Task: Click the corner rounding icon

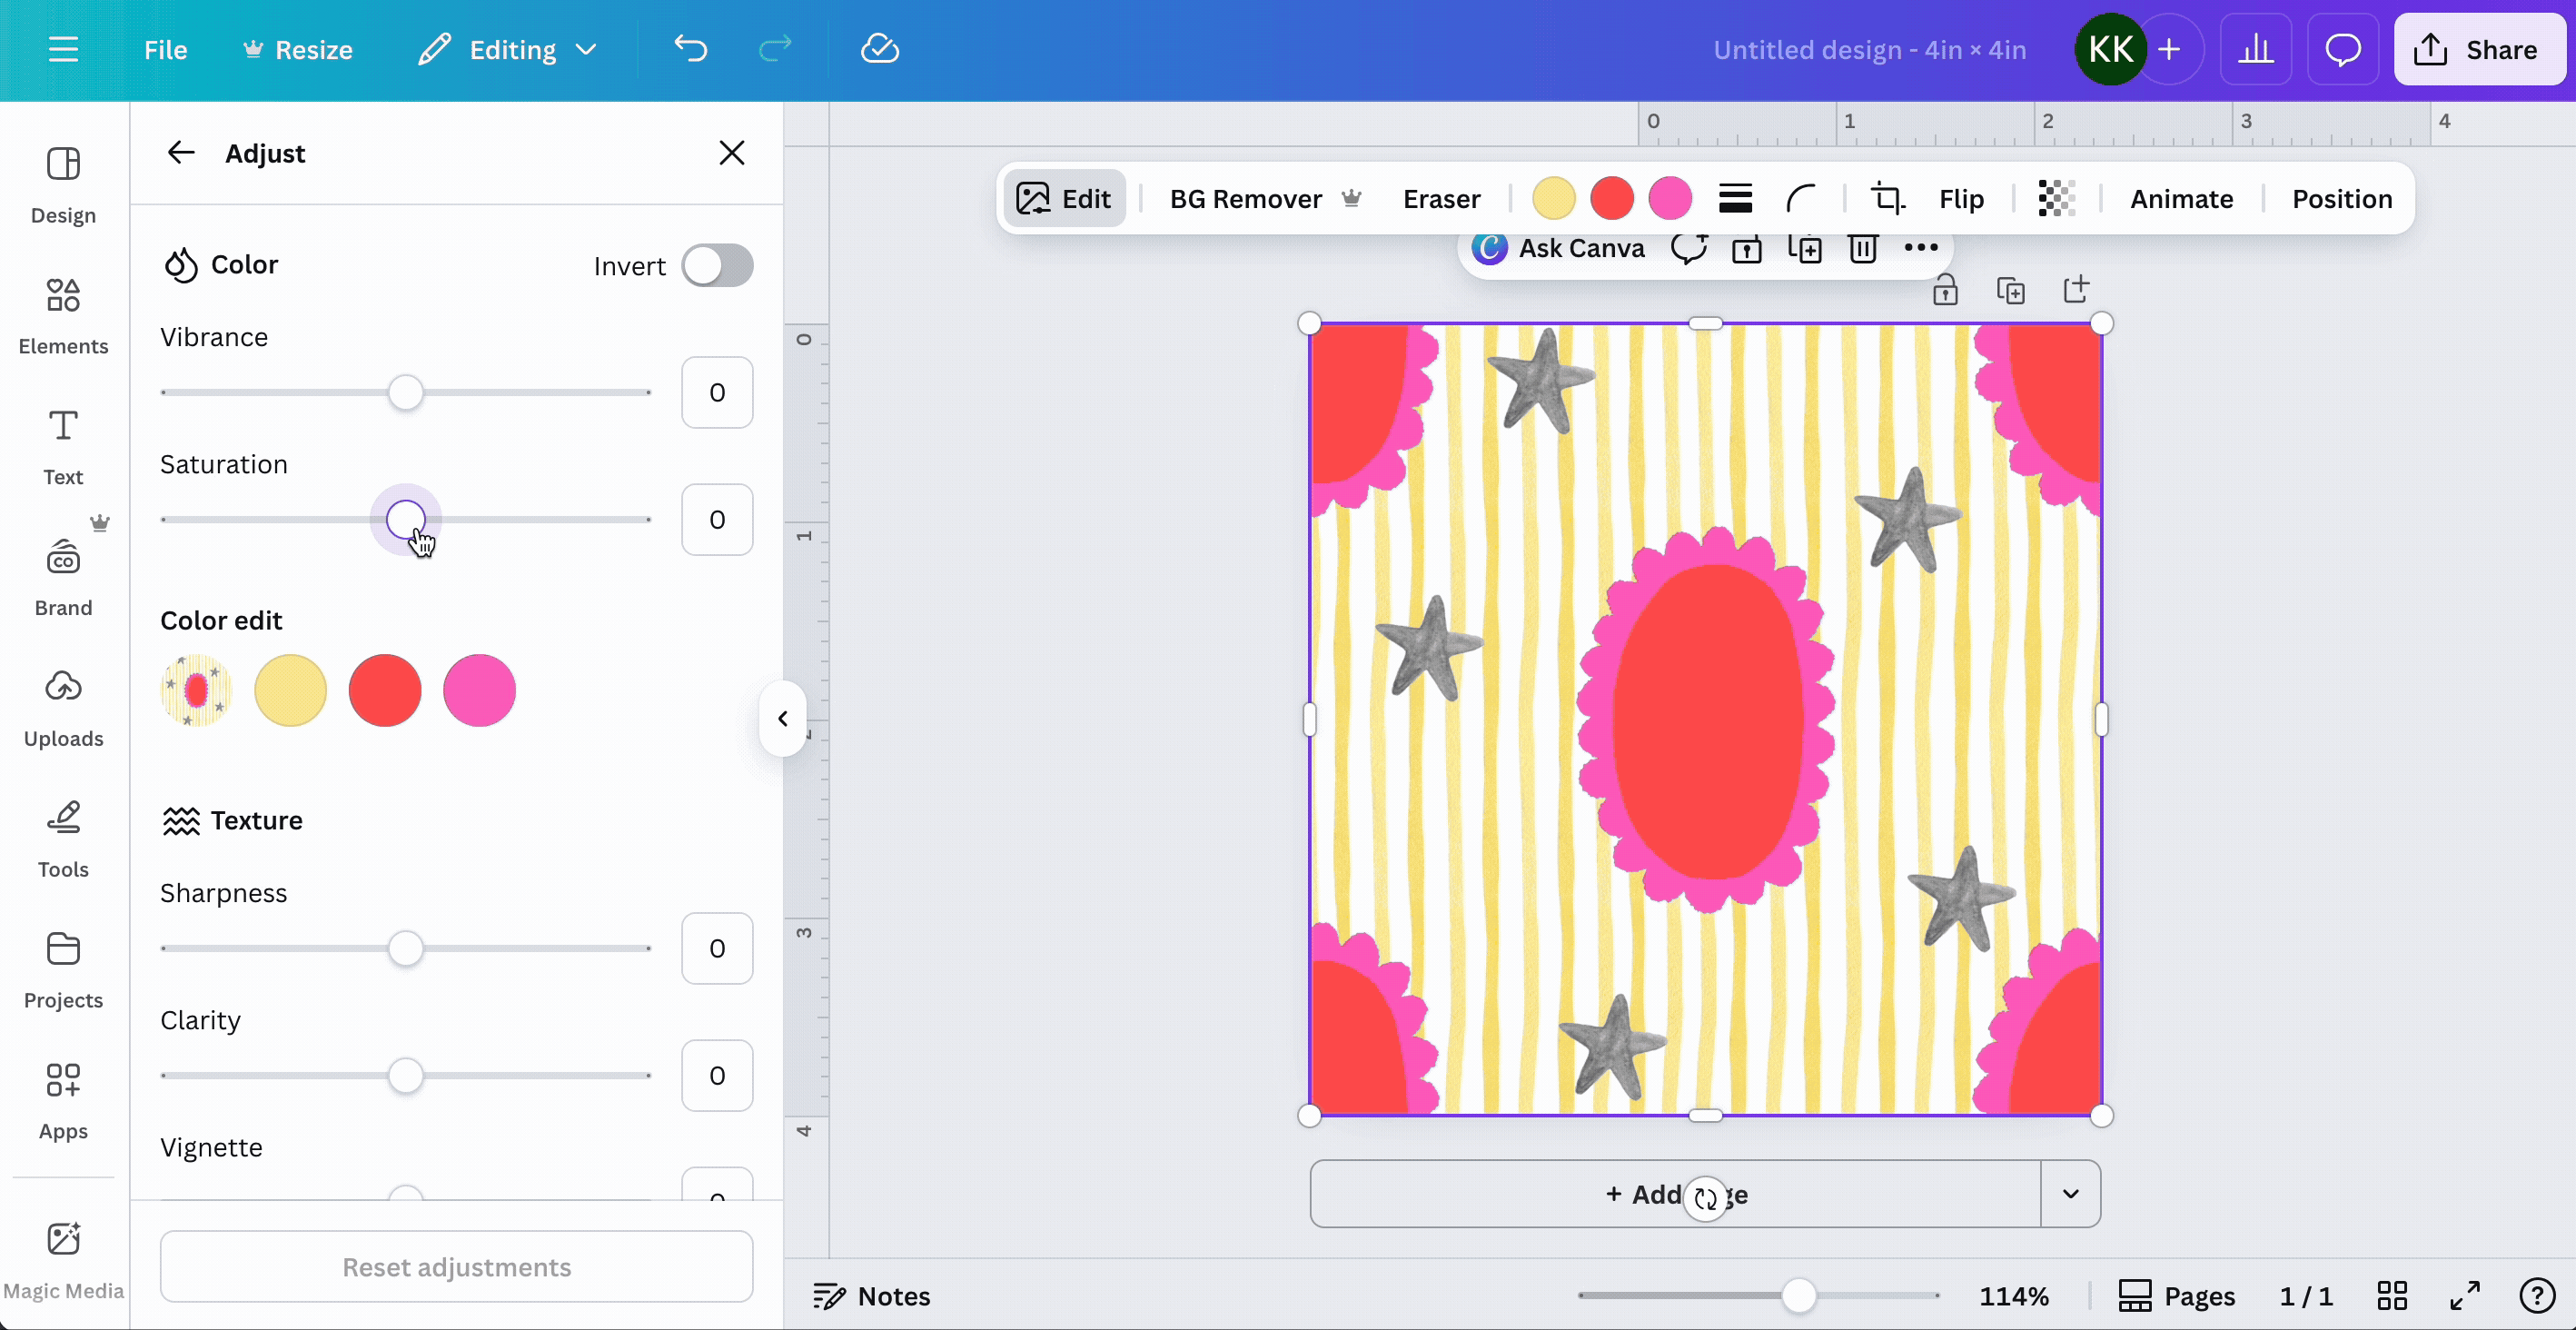Action: (x=1801, y=198)
